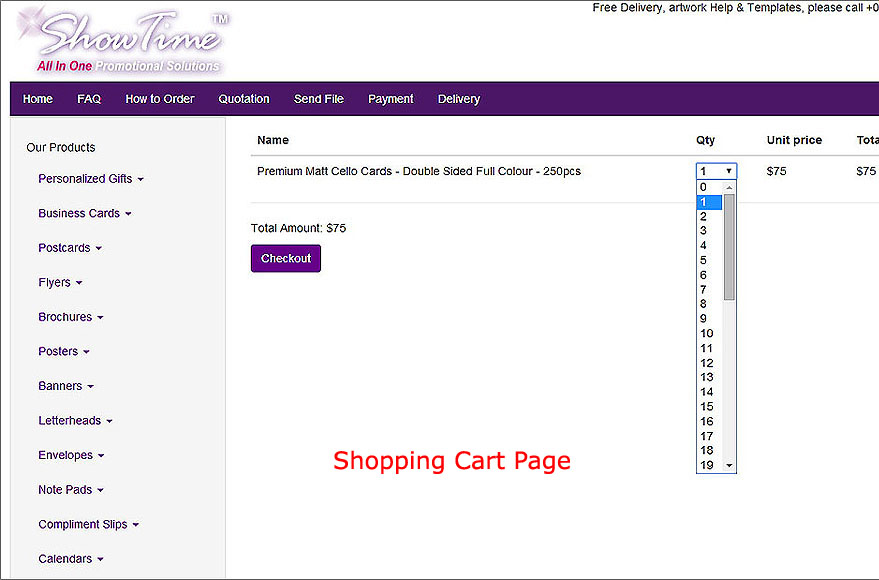
Task: Choose quantity 12 in Qty list
Action: (710, 363)
